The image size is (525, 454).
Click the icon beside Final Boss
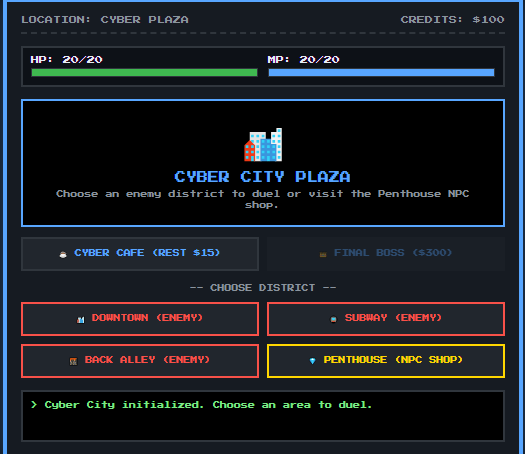(x=323, y=255)
